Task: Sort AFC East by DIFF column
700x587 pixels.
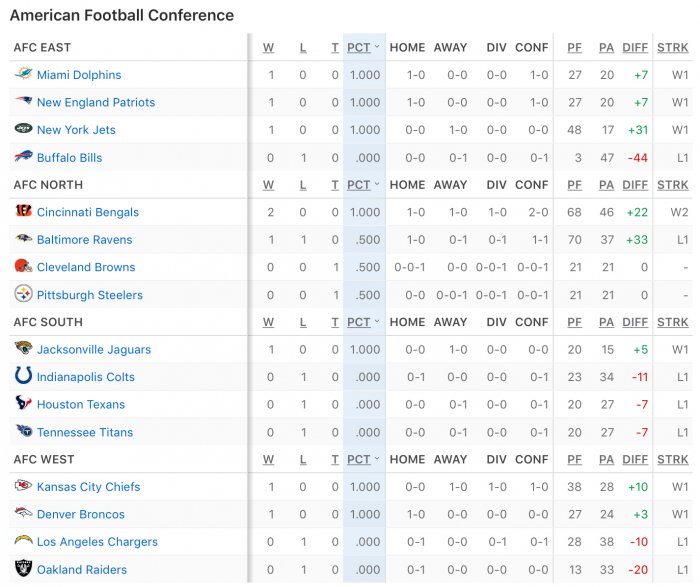Action: coord(635,47)
